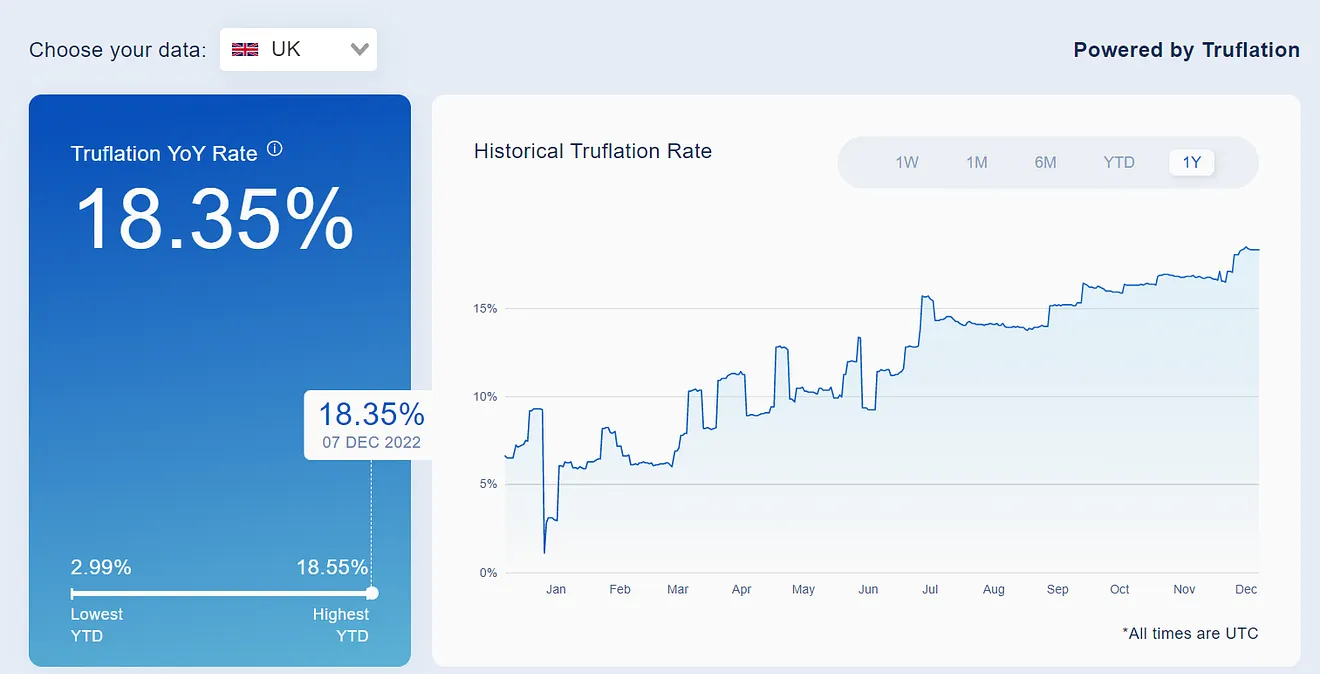Click the Choose your data label

pos(117,48)
